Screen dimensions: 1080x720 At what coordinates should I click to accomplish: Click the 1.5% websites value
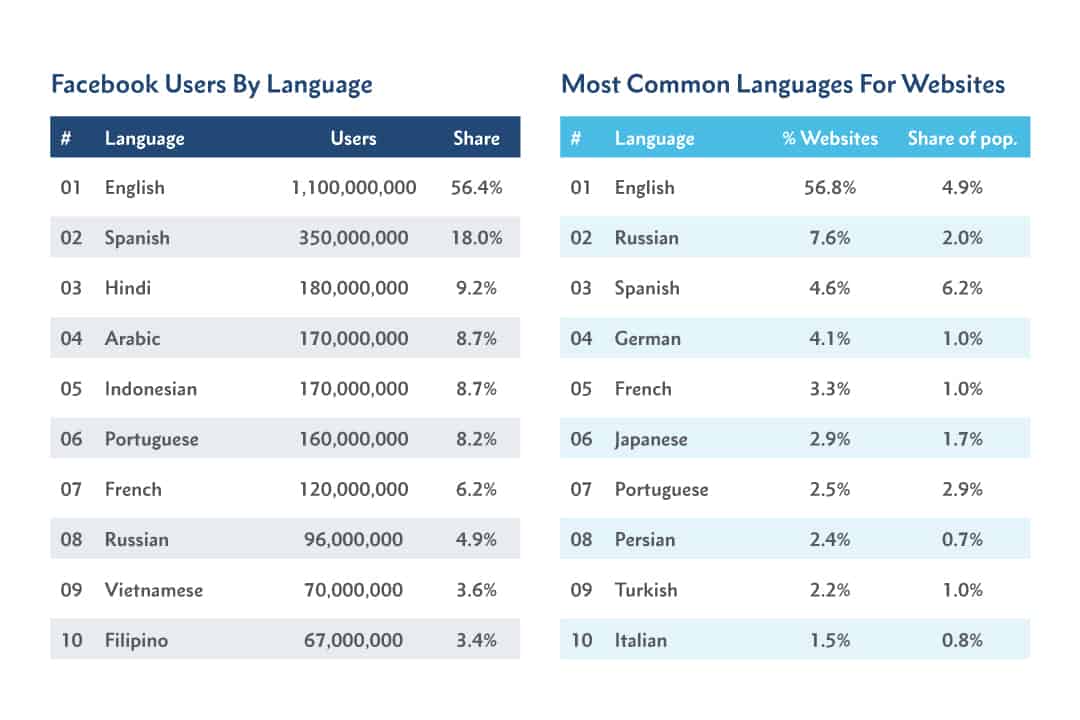830,640
